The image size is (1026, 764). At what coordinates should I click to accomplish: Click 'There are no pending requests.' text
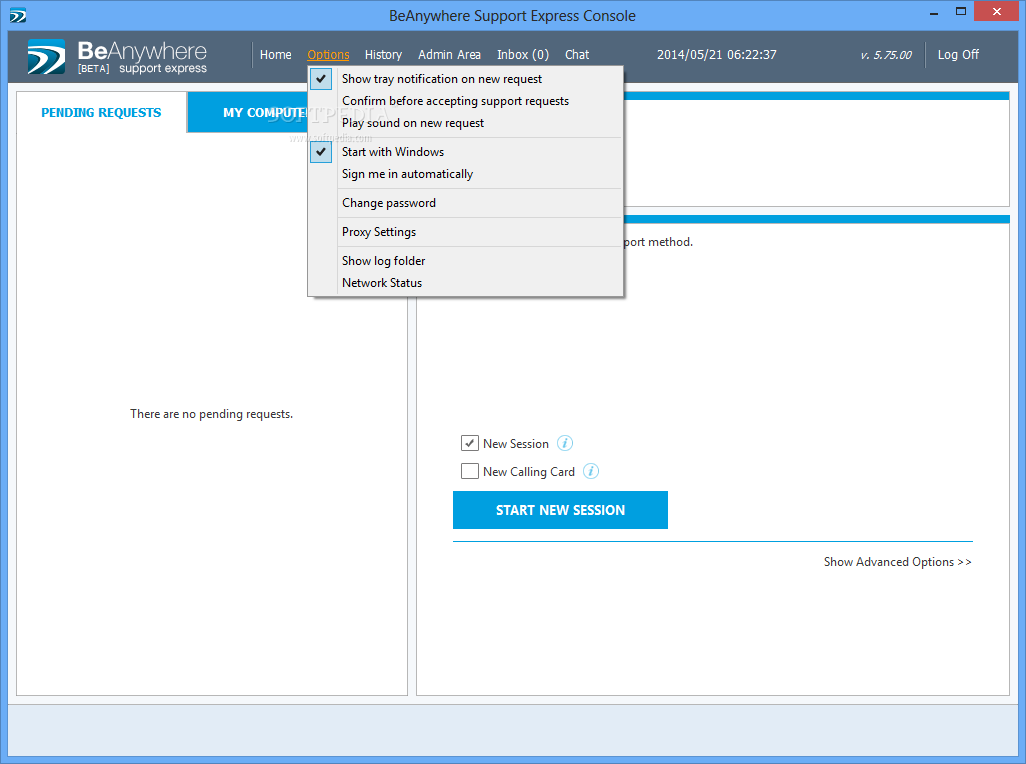(211, 414)
